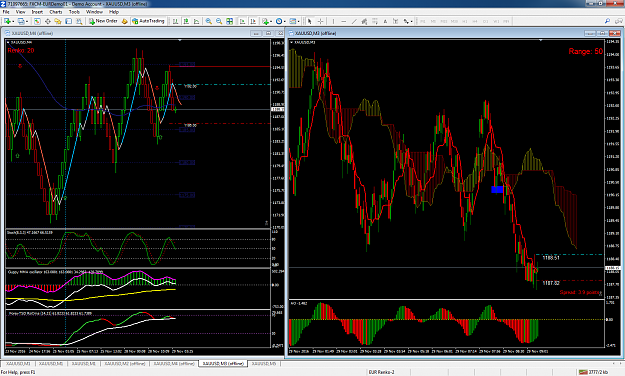Screen dimensions: 625x376
Task: Select the horizontal line tool
Action: click(344, 21)
